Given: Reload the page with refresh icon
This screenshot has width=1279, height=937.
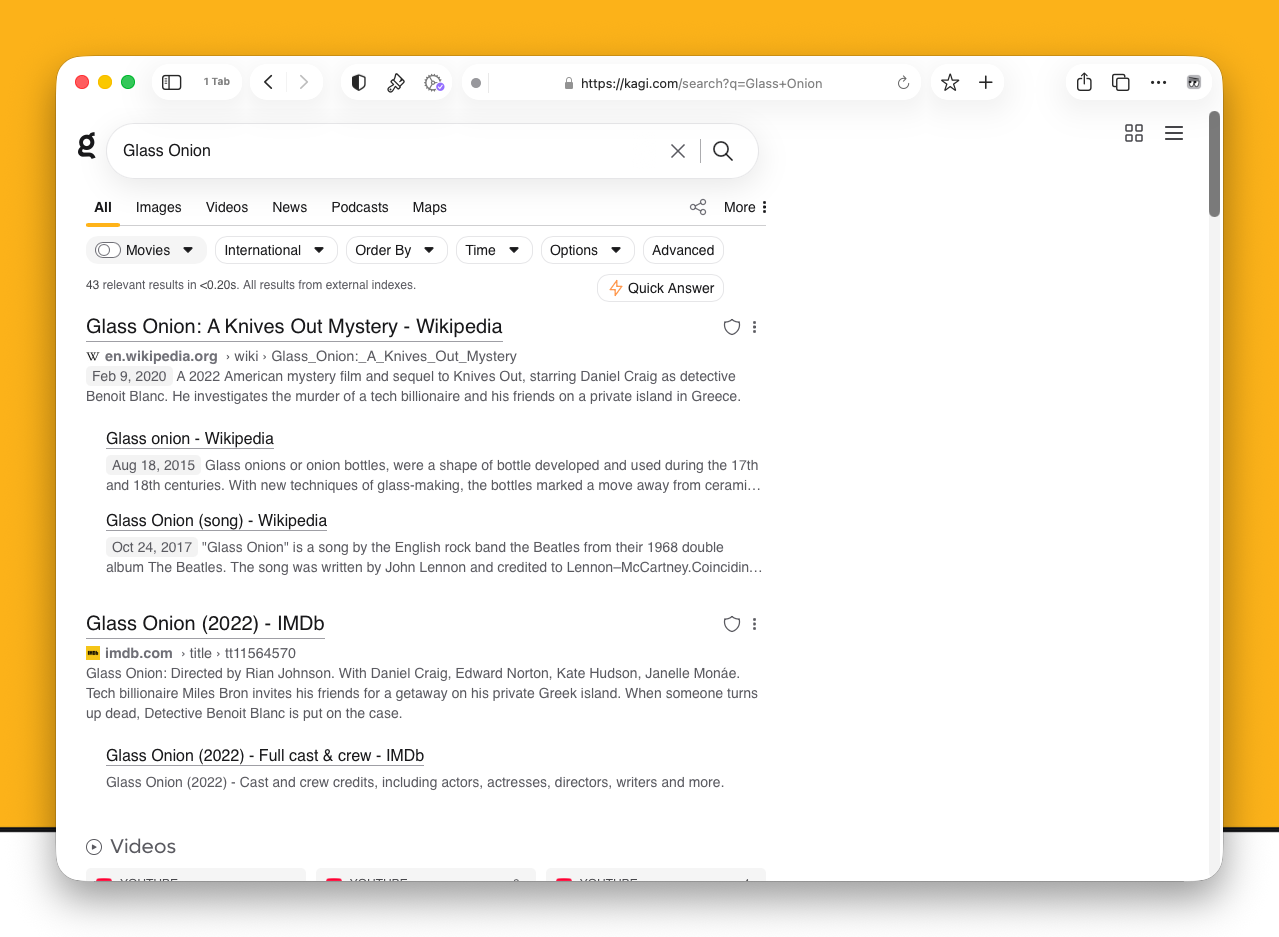Looking at the screenshot, I should coord(903,83).
